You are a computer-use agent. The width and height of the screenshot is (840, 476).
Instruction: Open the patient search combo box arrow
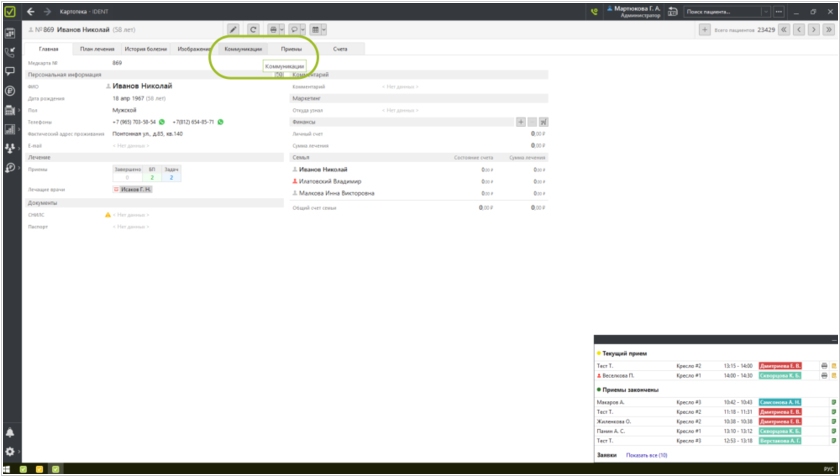[x=766, y=11]
